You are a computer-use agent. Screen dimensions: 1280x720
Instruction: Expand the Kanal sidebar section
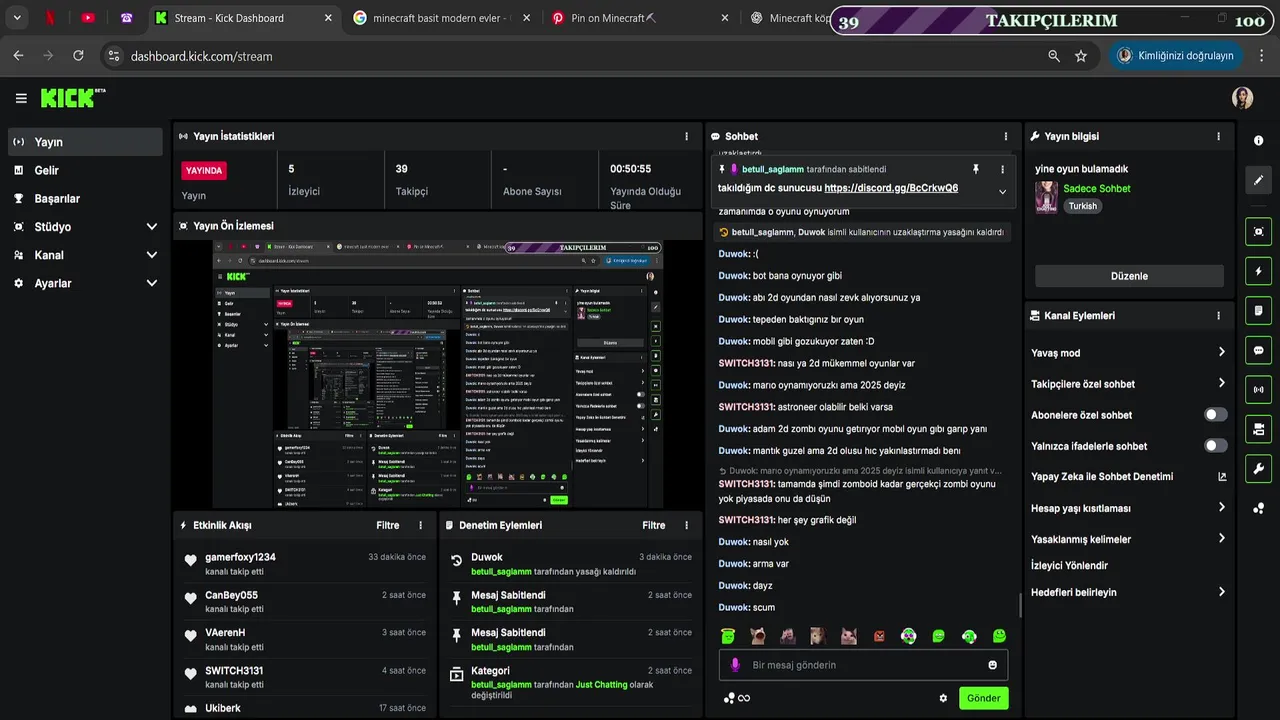152,255
